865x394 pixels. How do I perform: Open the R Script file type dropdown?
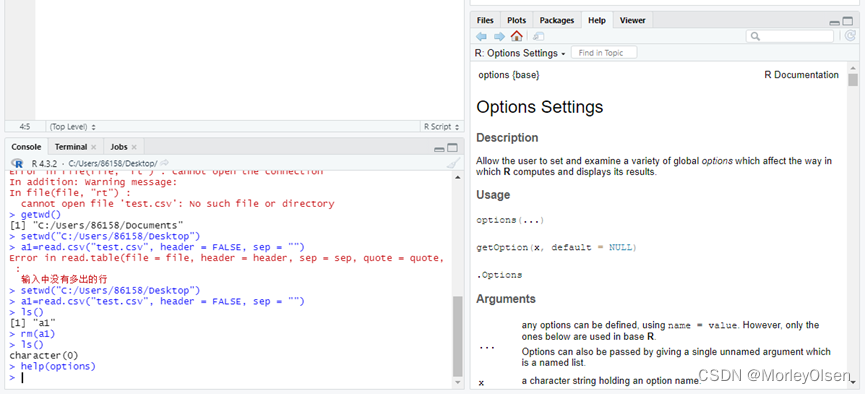pyautogui.click(x=440, y=126)
